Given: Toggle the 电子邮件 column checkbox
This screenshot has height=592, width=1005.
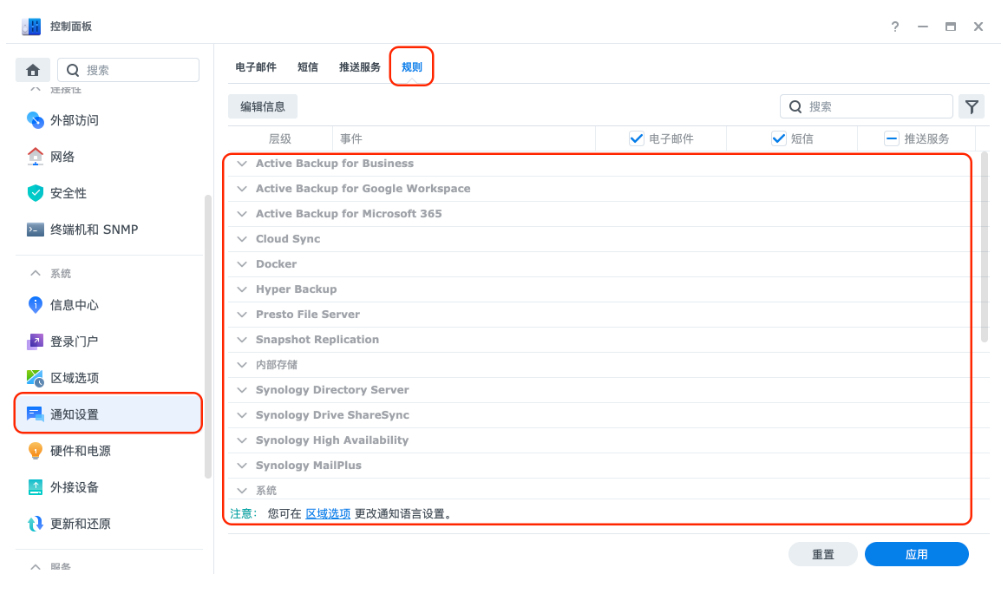Looking at the screenshot, I should pyautogui.click(x=636, y=138).
